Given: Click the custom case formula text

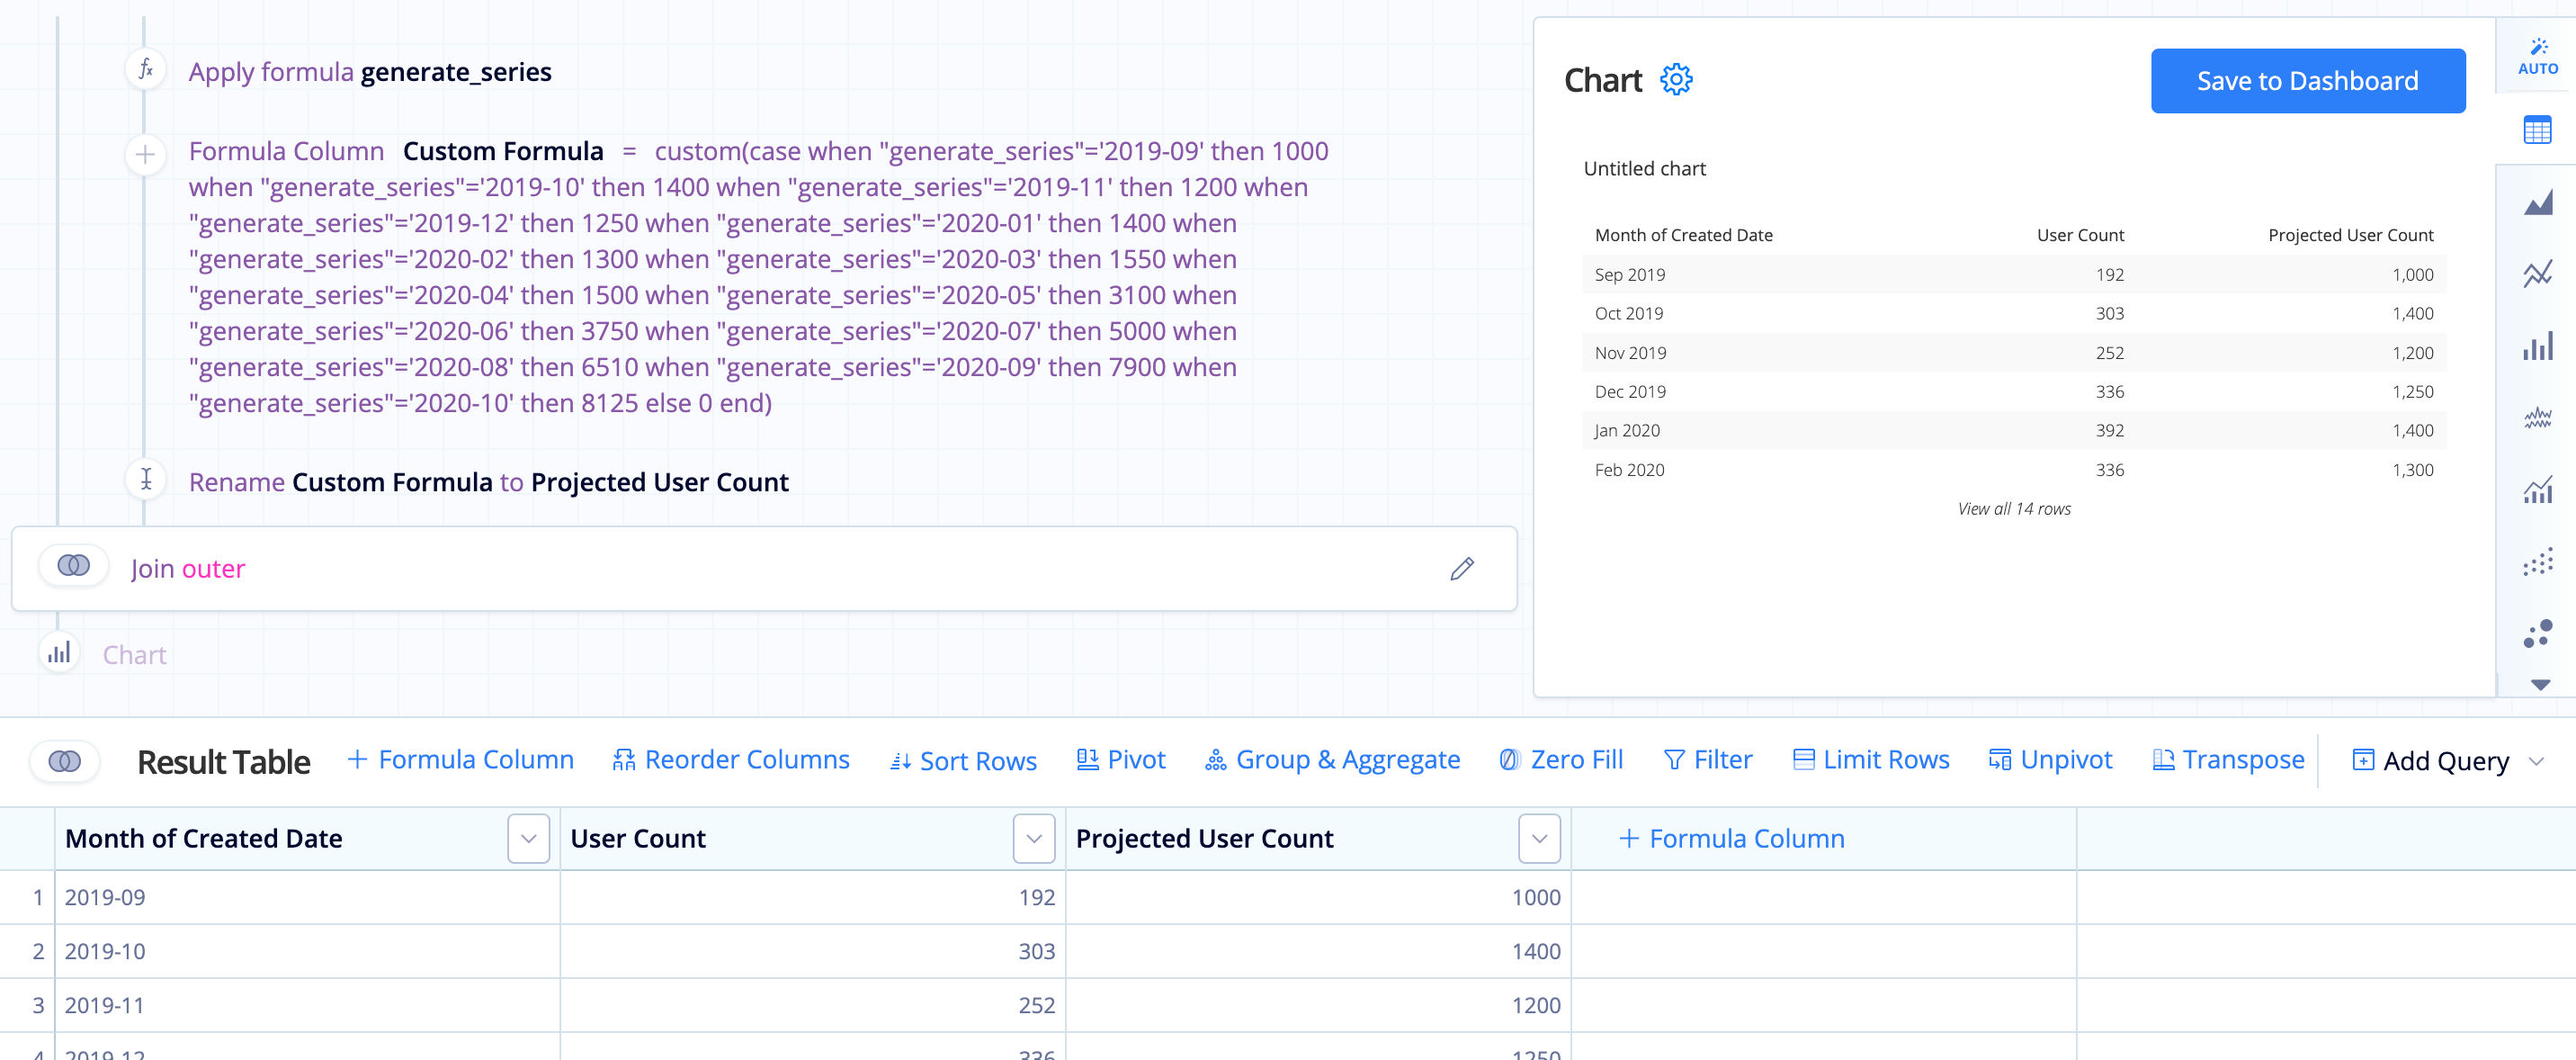Looking at the screenshot, I should coord(759,277).
